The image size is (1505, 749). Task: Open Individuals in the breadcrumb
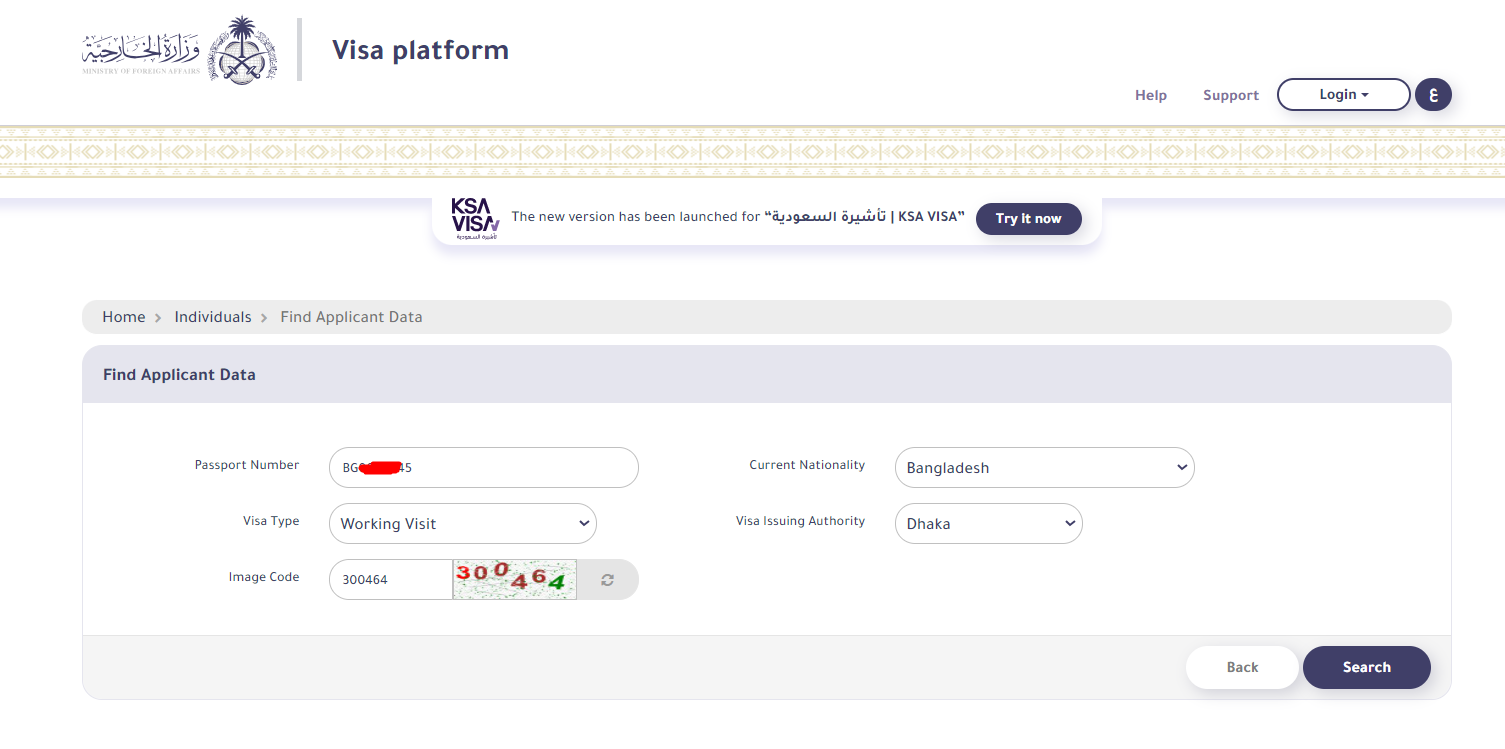pos(213,317)
